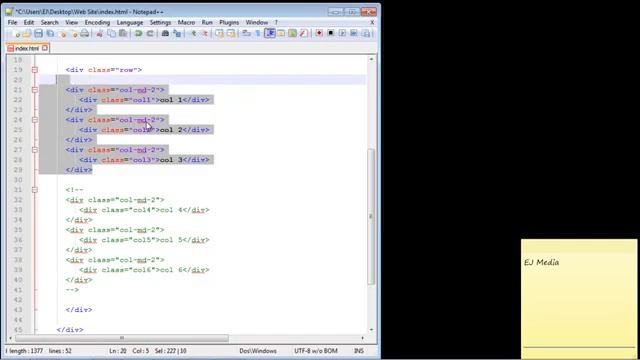Click the Stop Recording macro icon

[331, 33]
